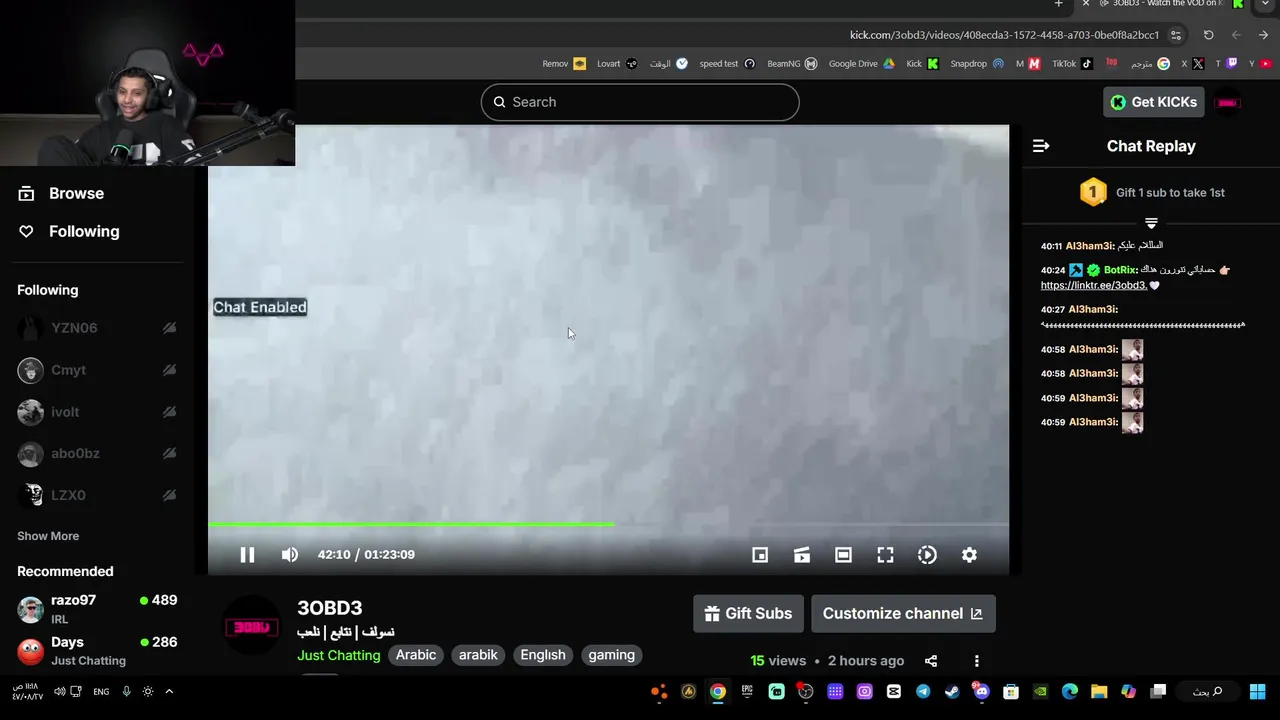
Task: Open CapCut from the taskbar
Action: (894, 692)
